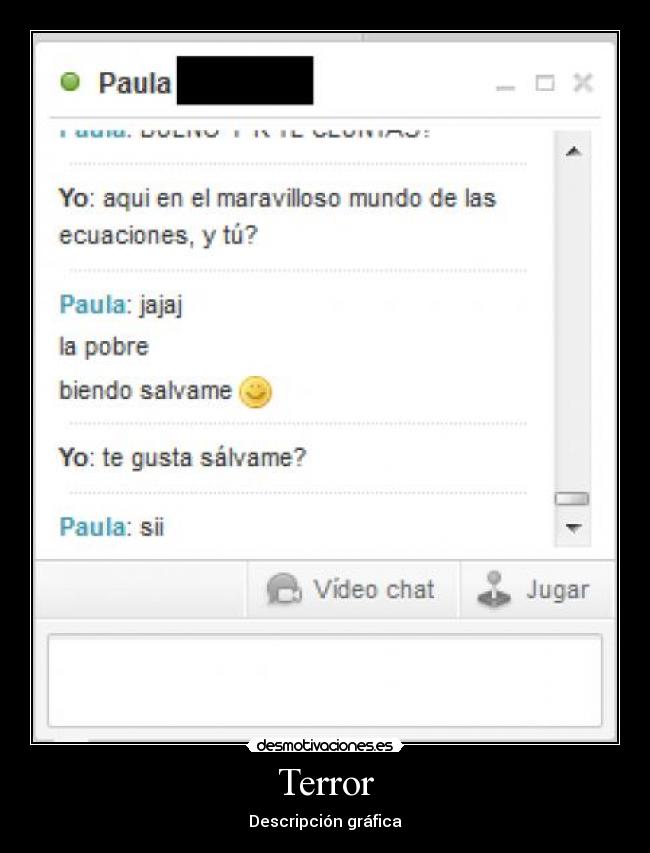Focus the message text input box

point(325,680)
